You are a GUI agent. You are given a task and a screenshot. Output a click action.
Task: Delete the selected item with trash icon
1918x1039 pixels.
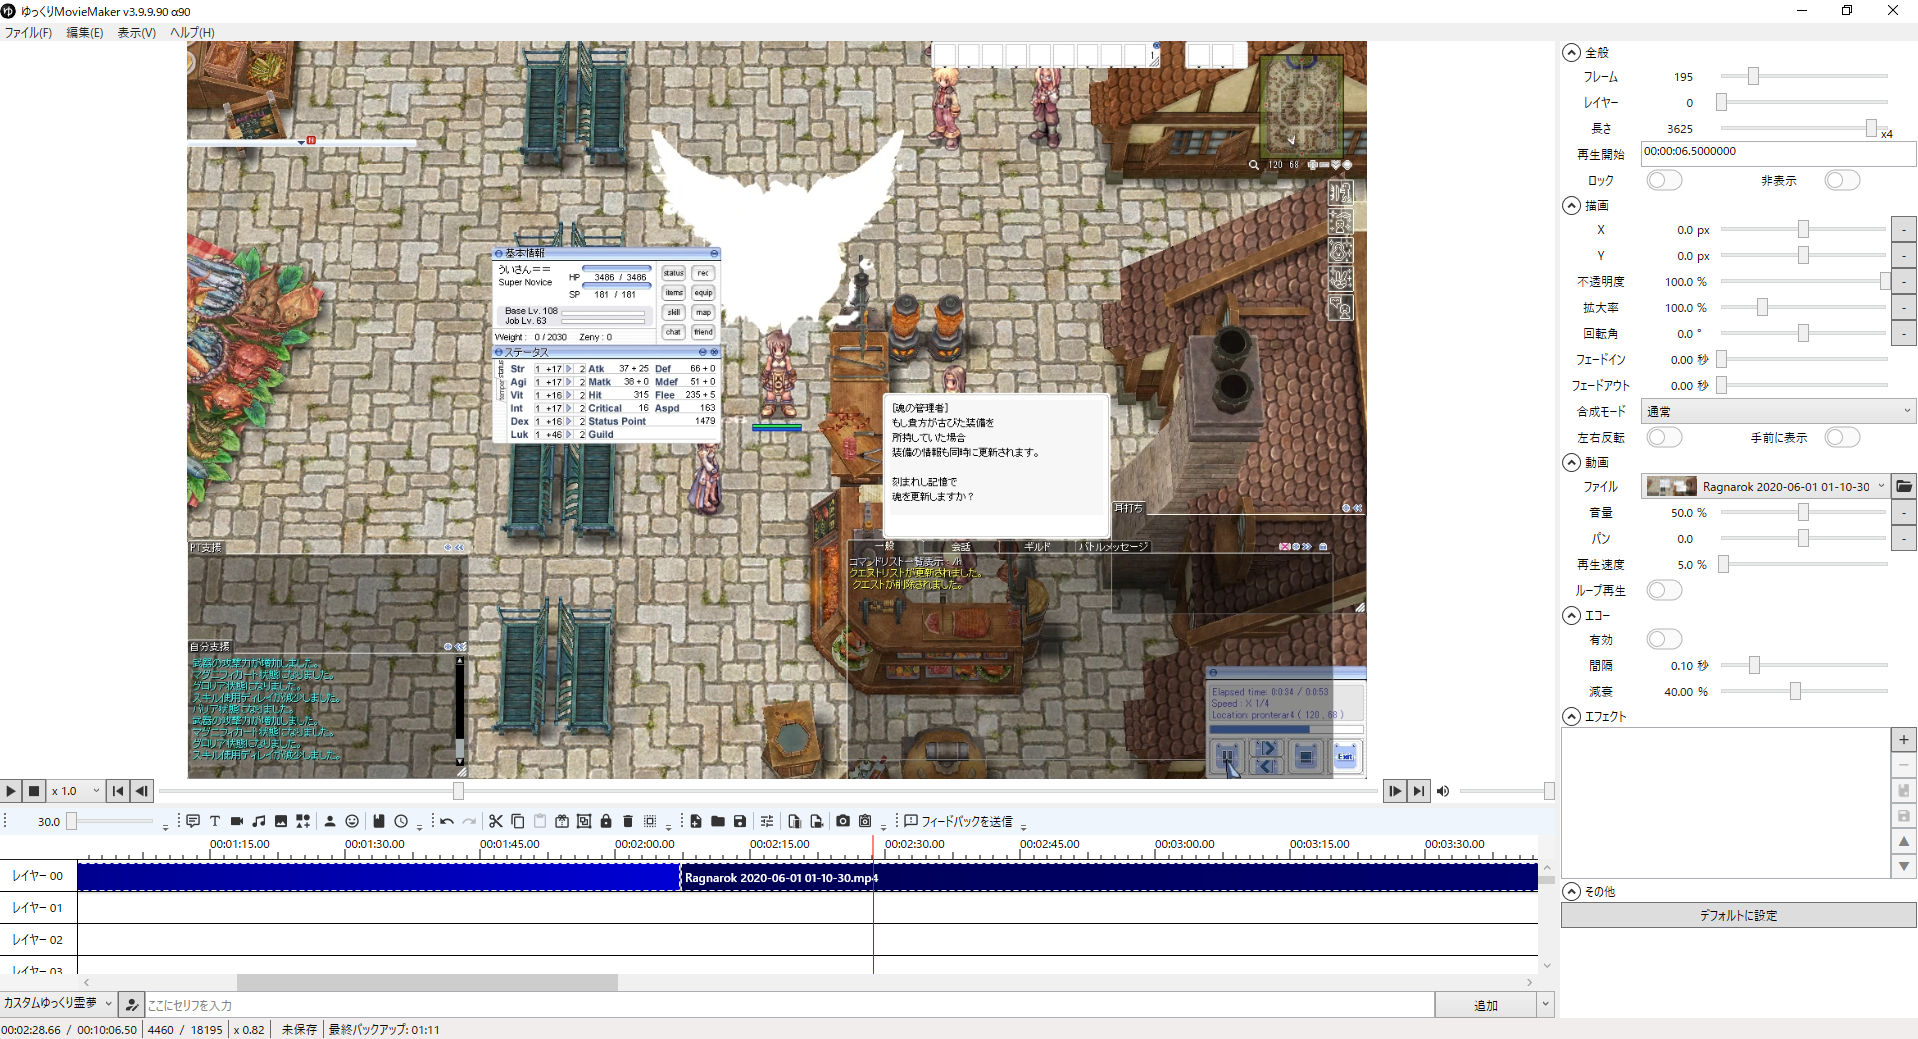(x=628, y=821)
